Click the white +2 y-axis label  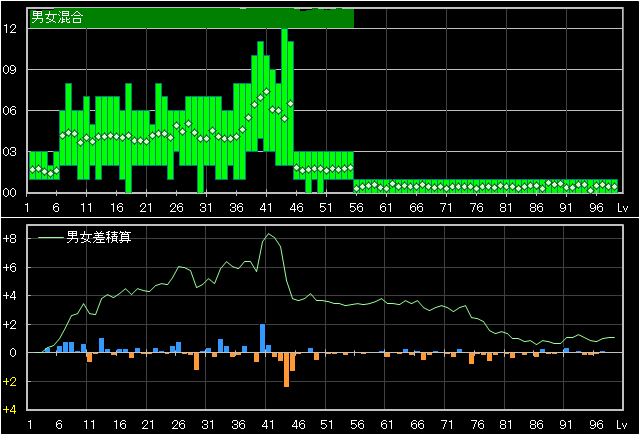[x=10, y=324]
